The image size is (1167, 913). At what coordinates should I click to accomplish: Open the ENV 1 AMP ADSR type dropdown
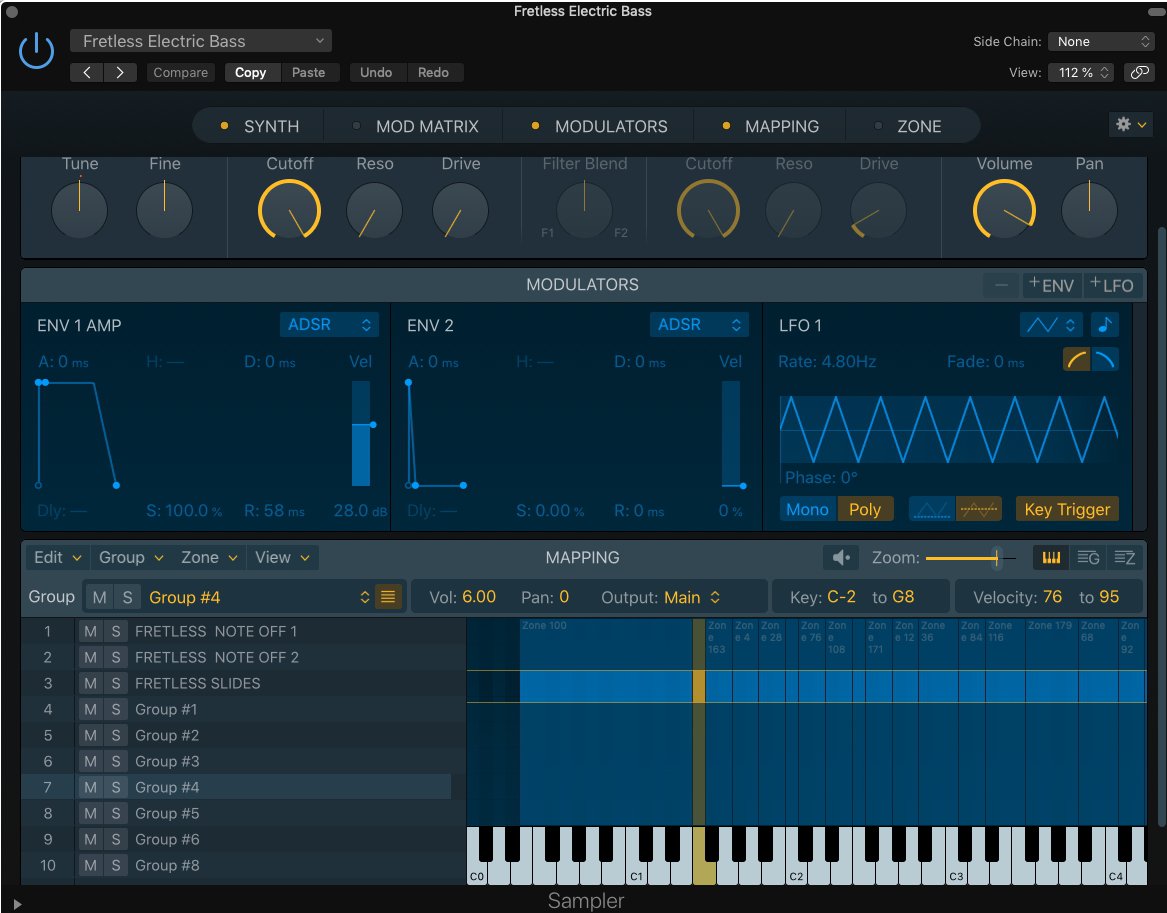tap(329, 325)
